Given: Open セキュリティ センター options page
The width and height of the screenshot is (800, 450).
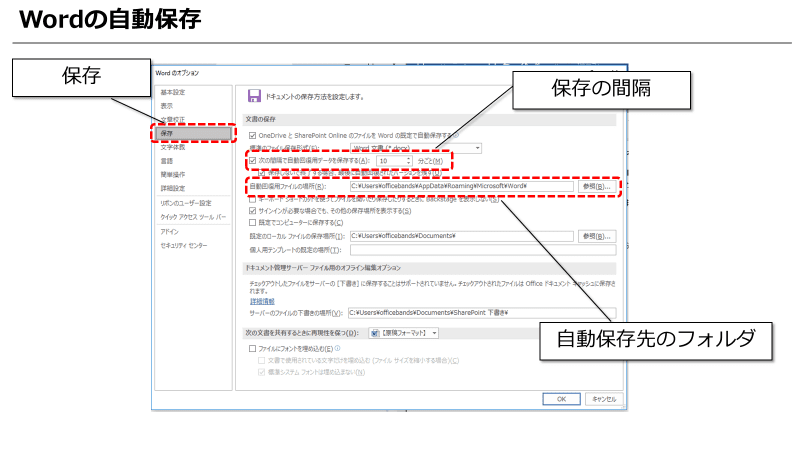Looking at the screenshot, I should (184, 245).
